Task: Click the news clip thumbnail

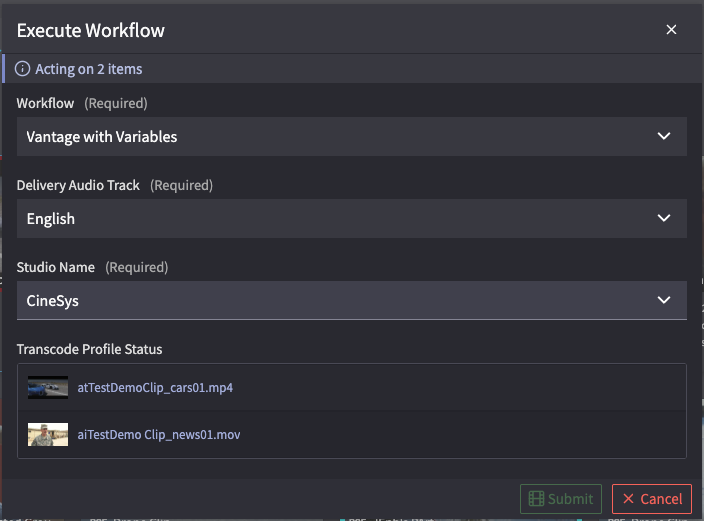Action: [48, 434]
